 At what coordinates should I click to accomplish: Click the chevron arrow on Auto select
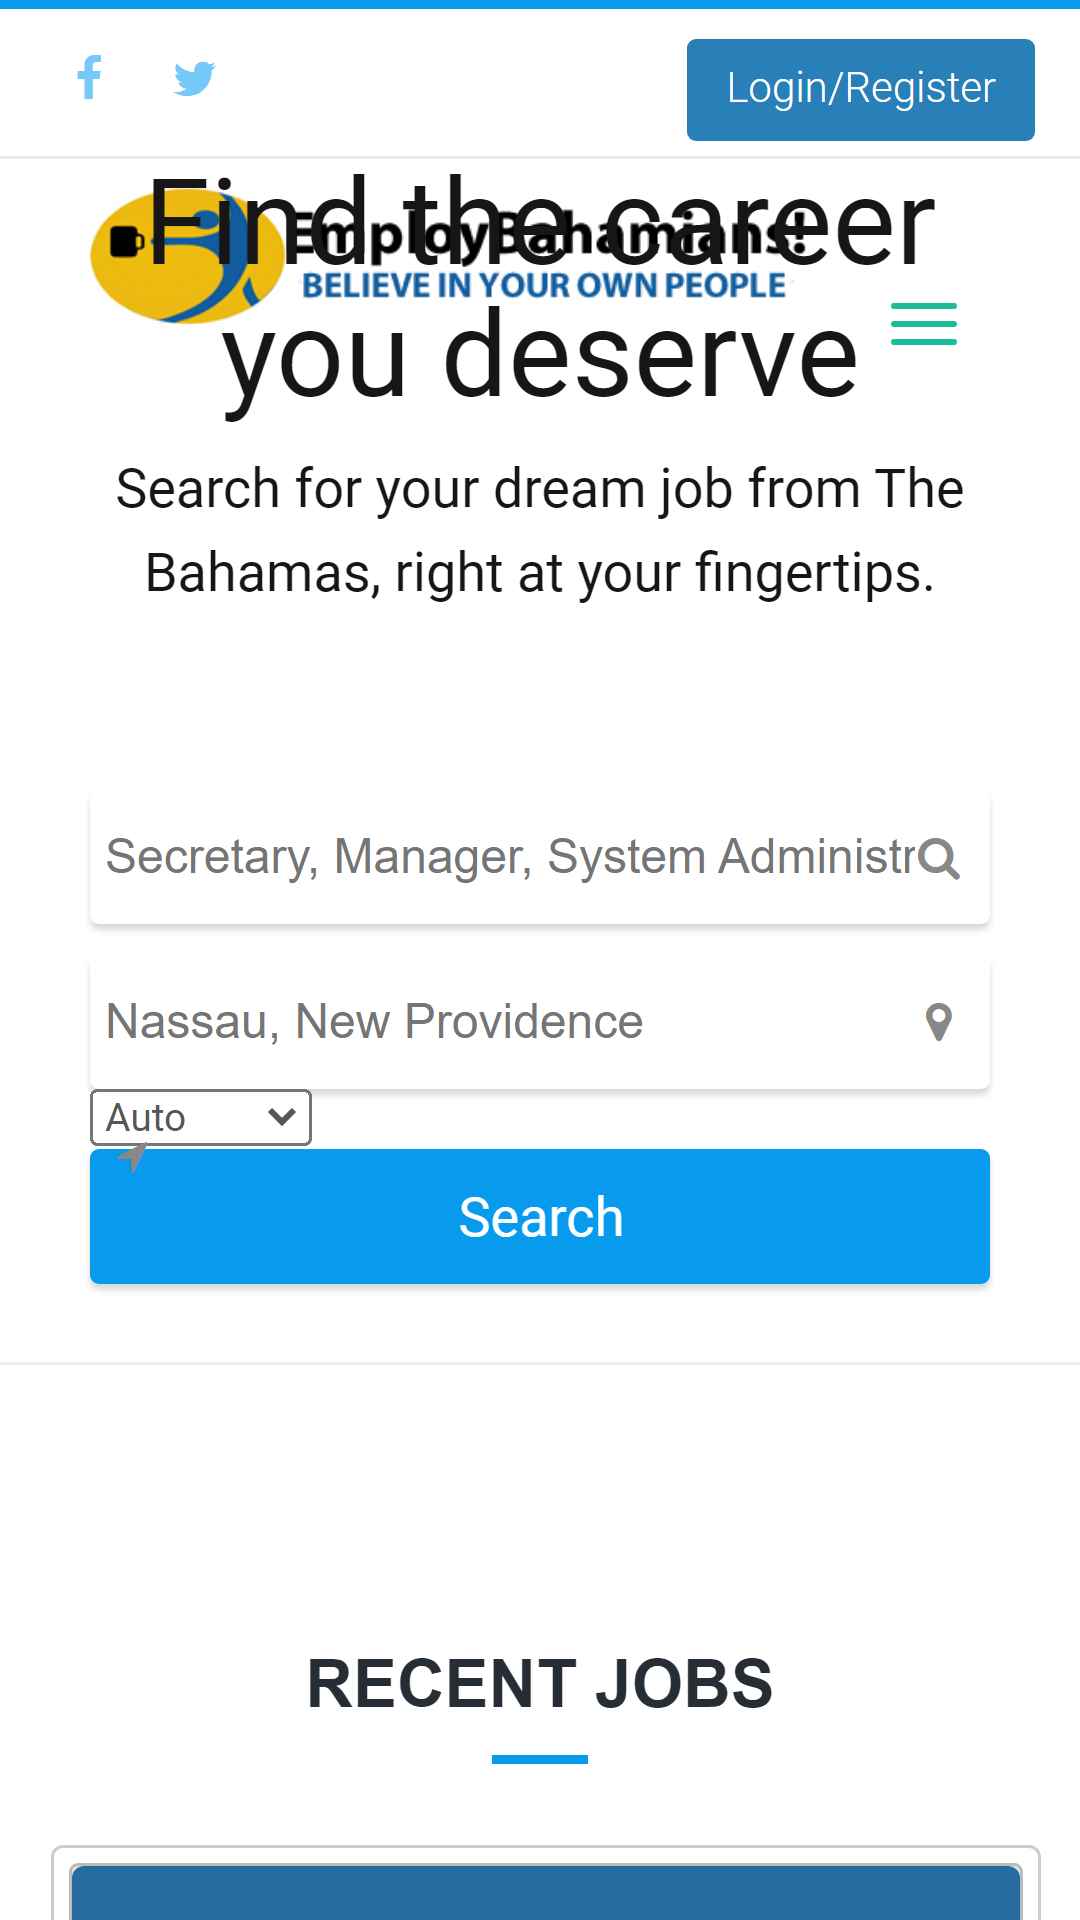(282, 1116)
